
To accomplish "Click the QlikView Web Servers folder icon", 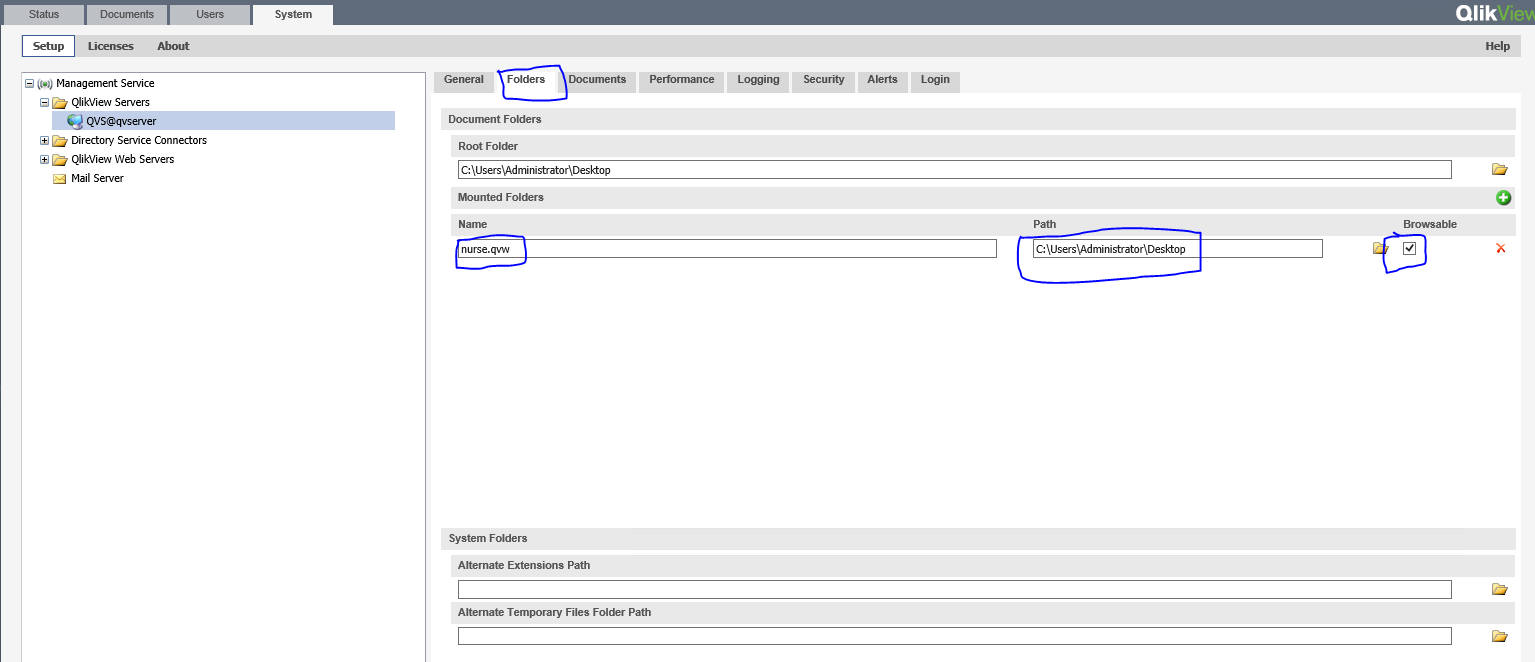I will click(x=60, y=160).
